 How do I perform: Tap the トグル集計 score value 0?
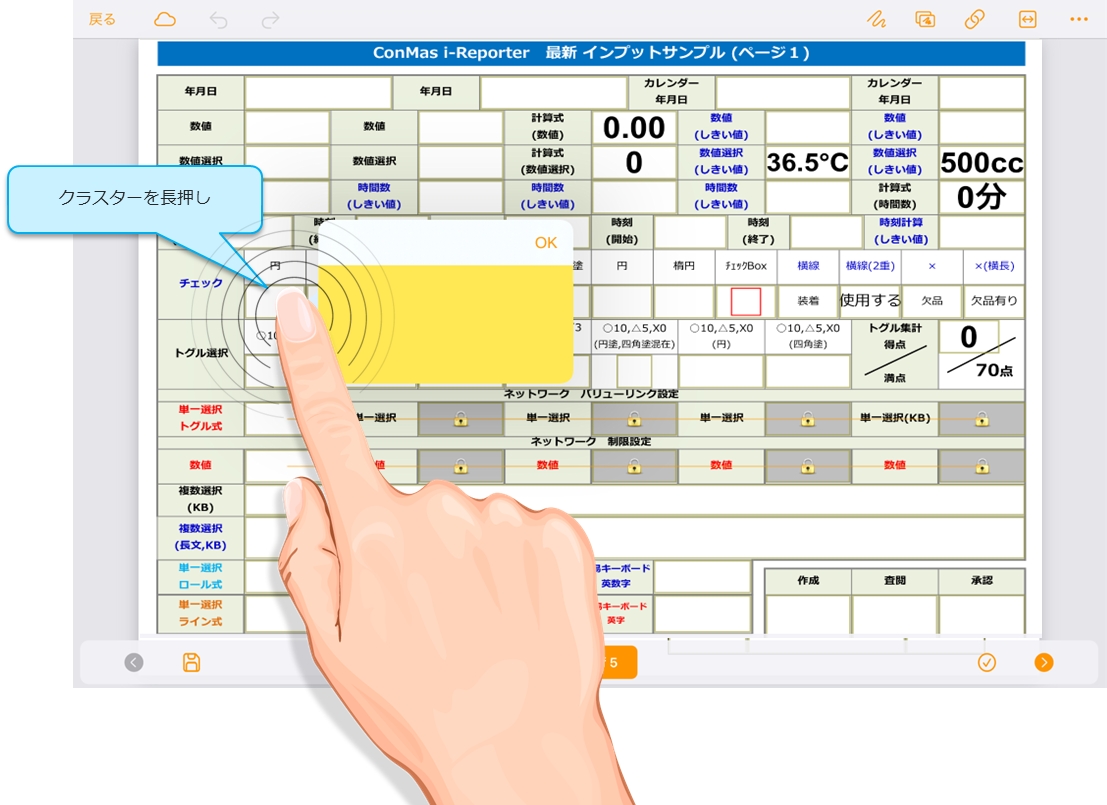click(969, 337)
